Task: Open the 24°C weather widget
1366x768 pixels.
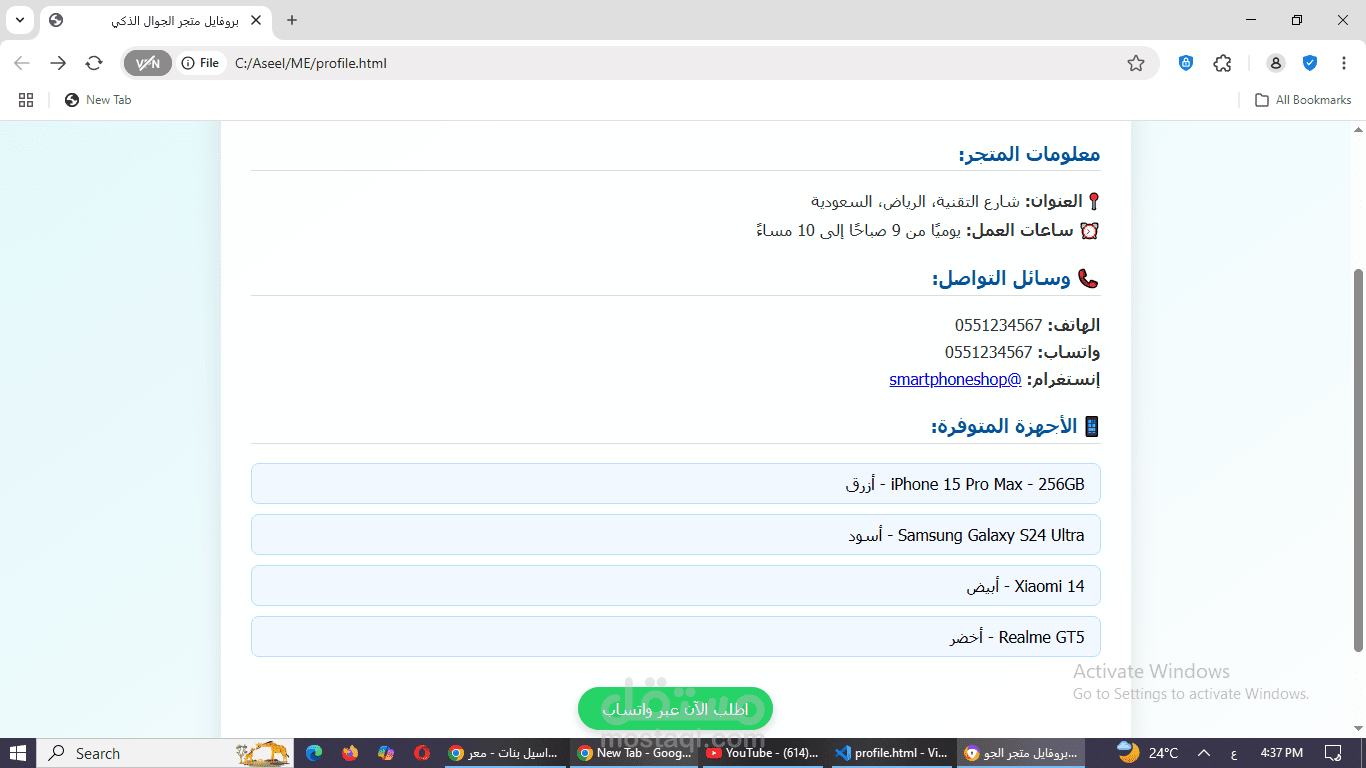Action: [1148, 753]
